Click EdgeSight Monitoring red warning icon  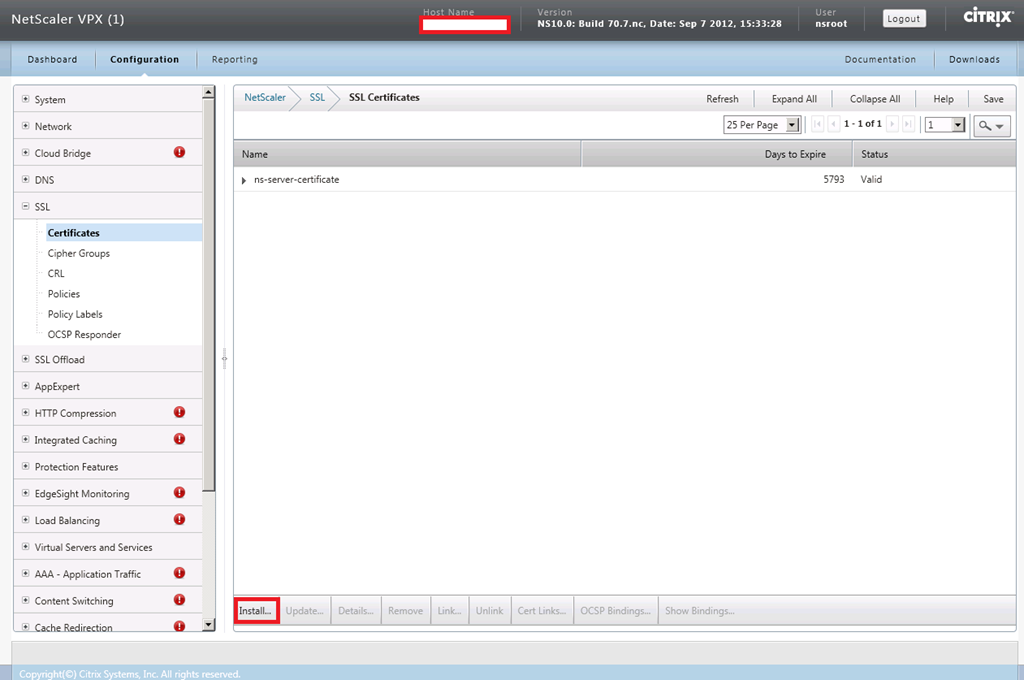pyautogui.click(x=179, y=493)
